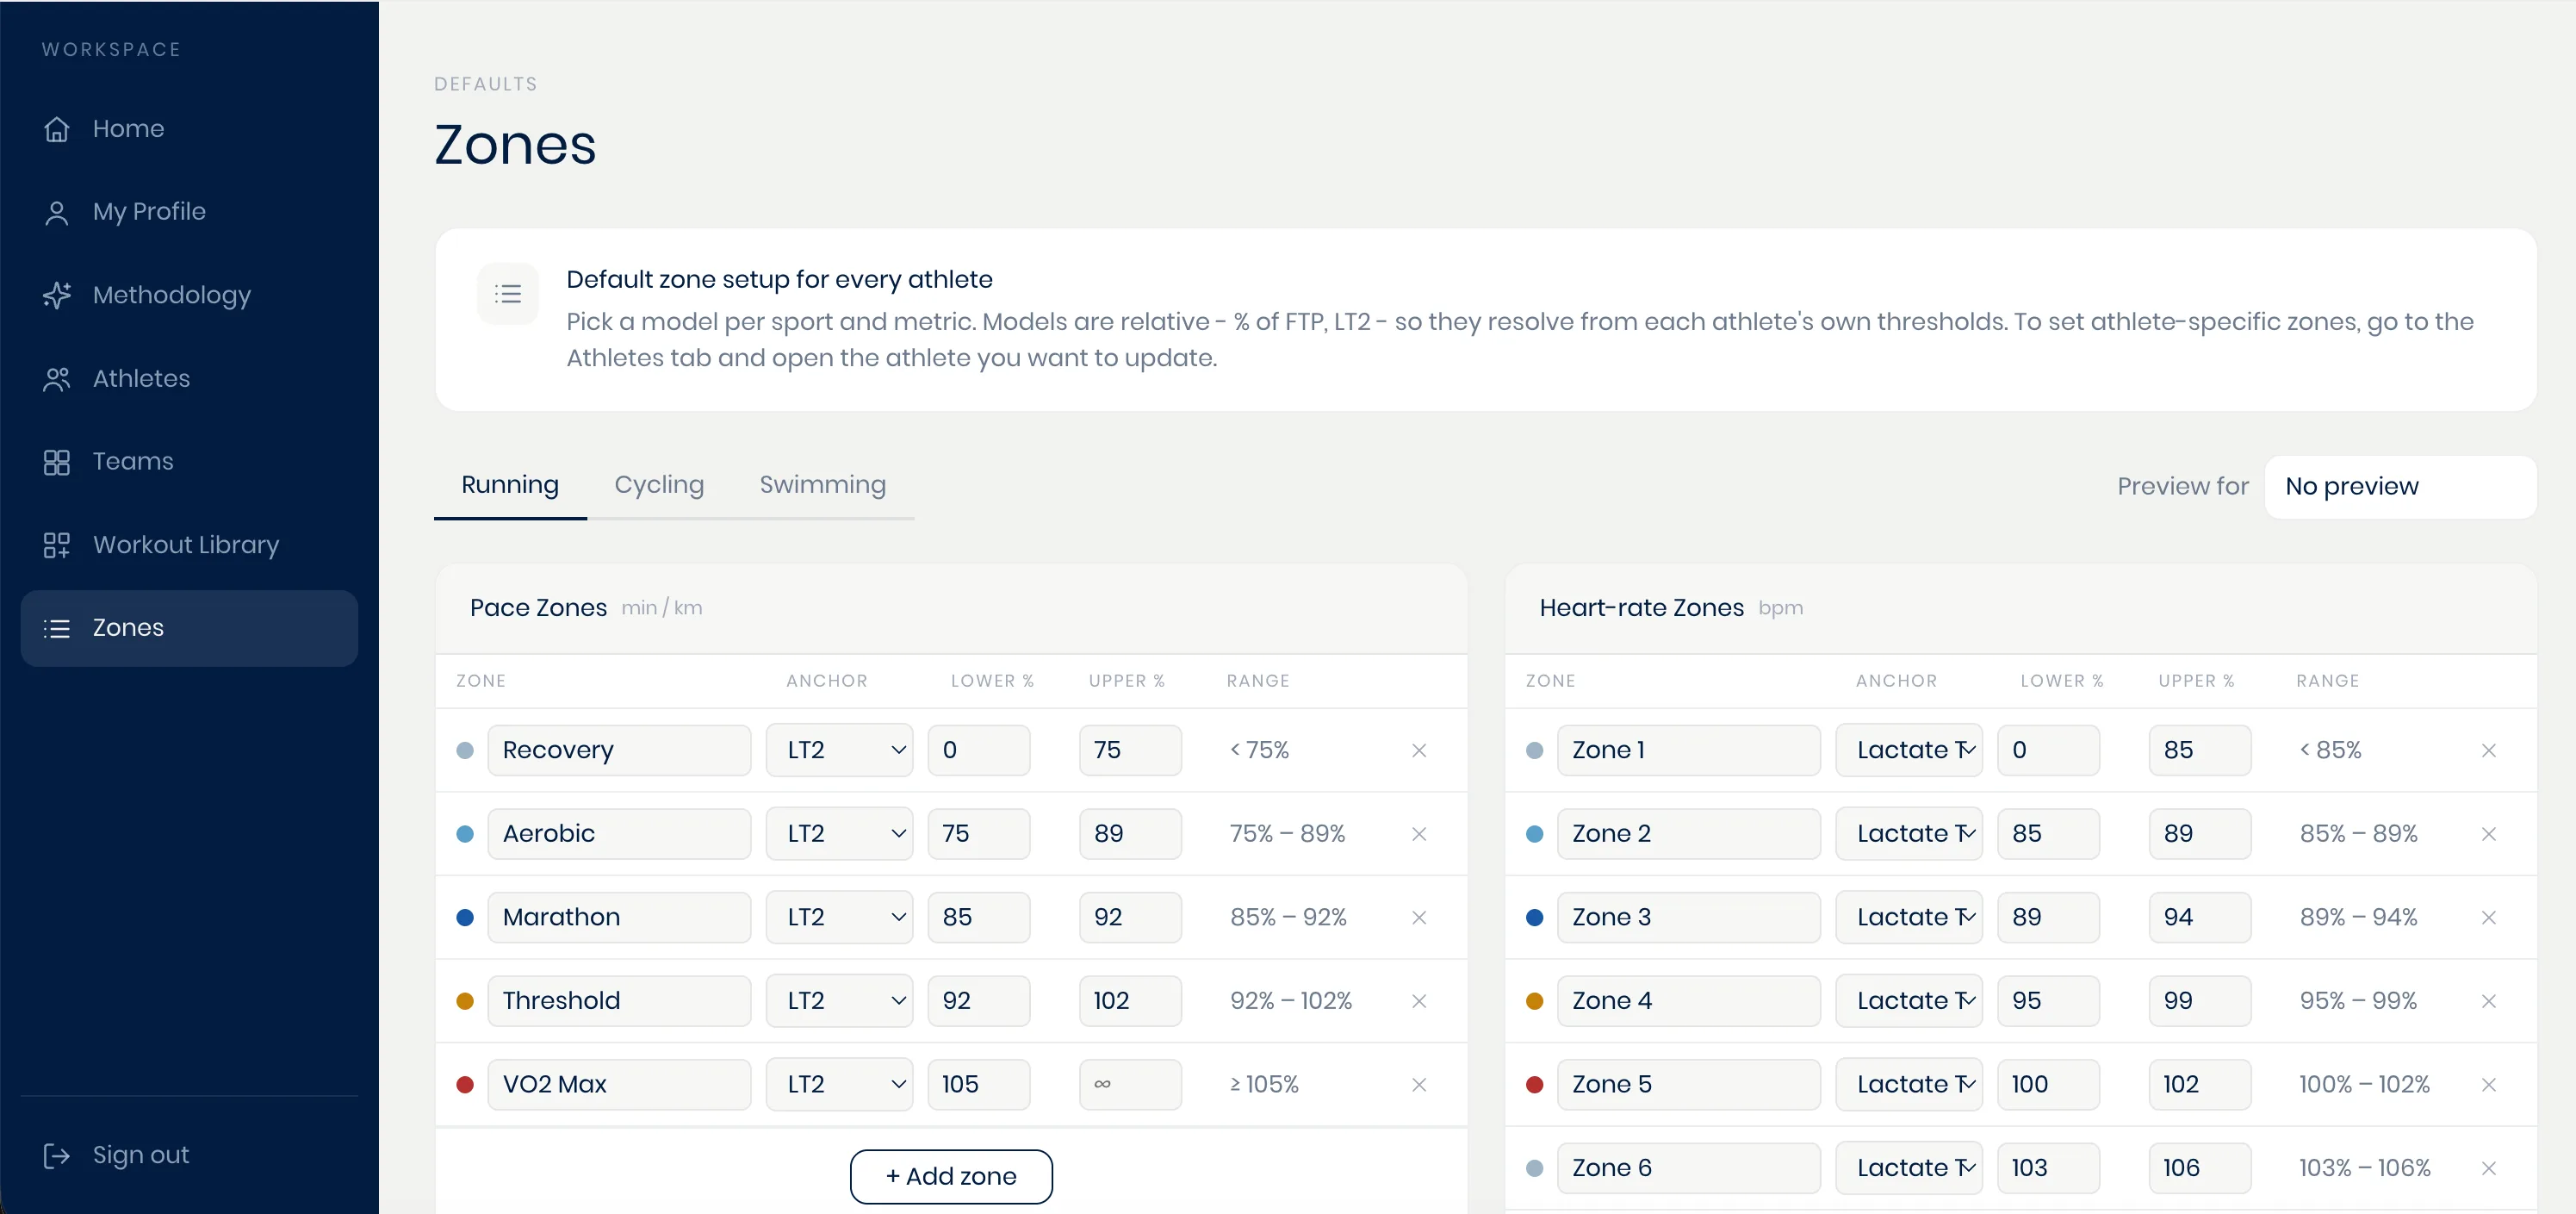This screenshot has width=2576, height=1214.
Task: Click the VO2 Max zone red color dot
Action: pos(465,1084)
